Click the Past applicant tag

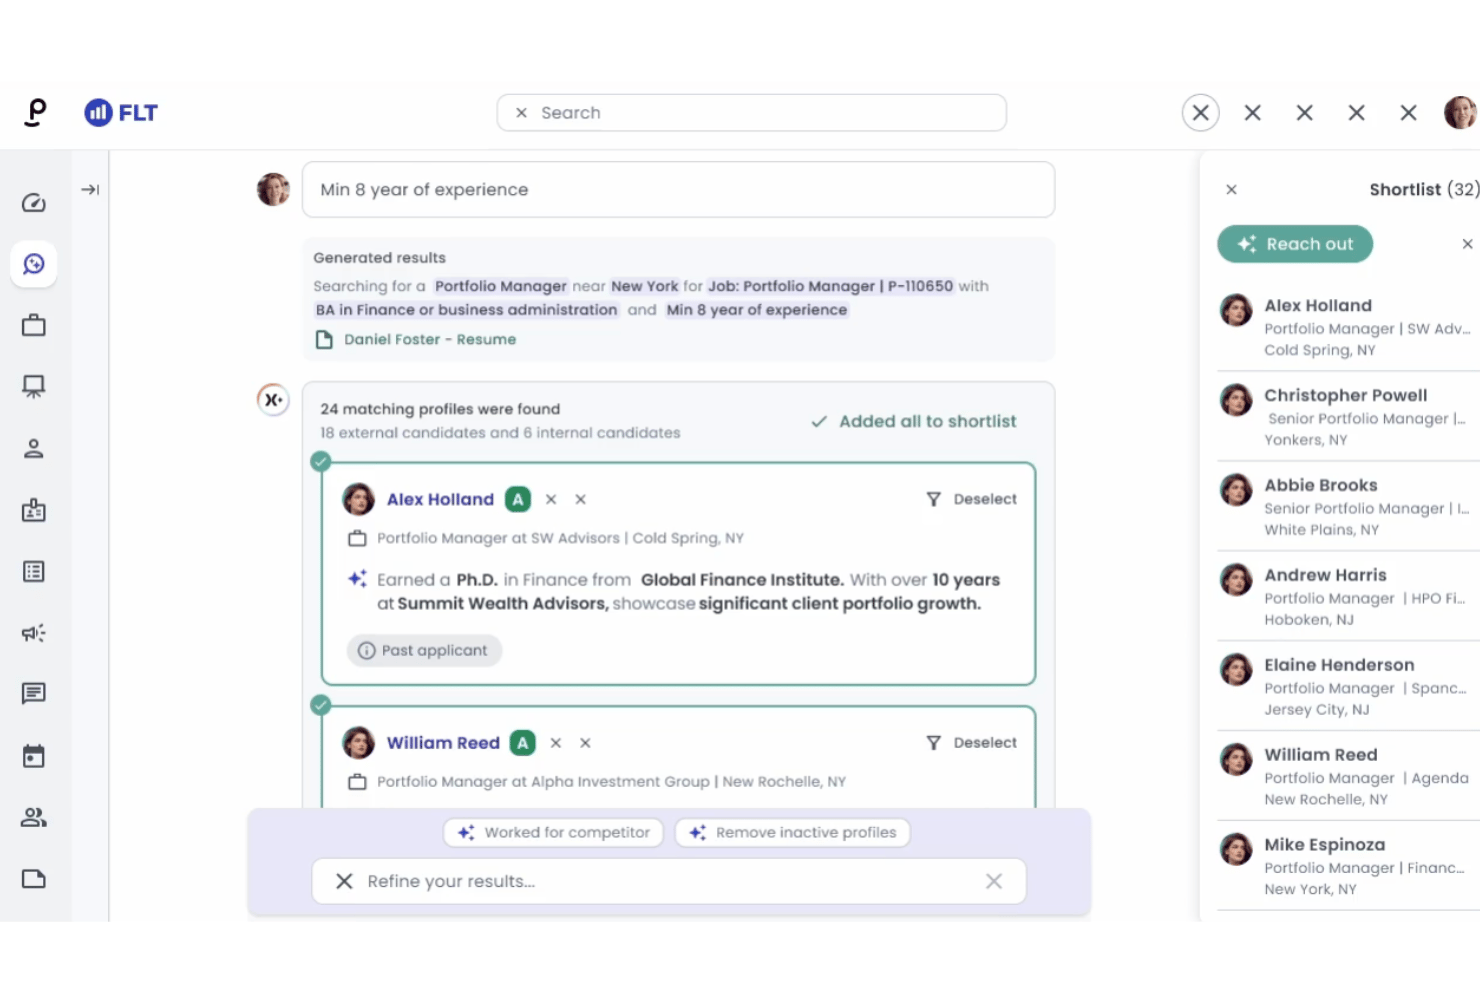tap(424, 650)
